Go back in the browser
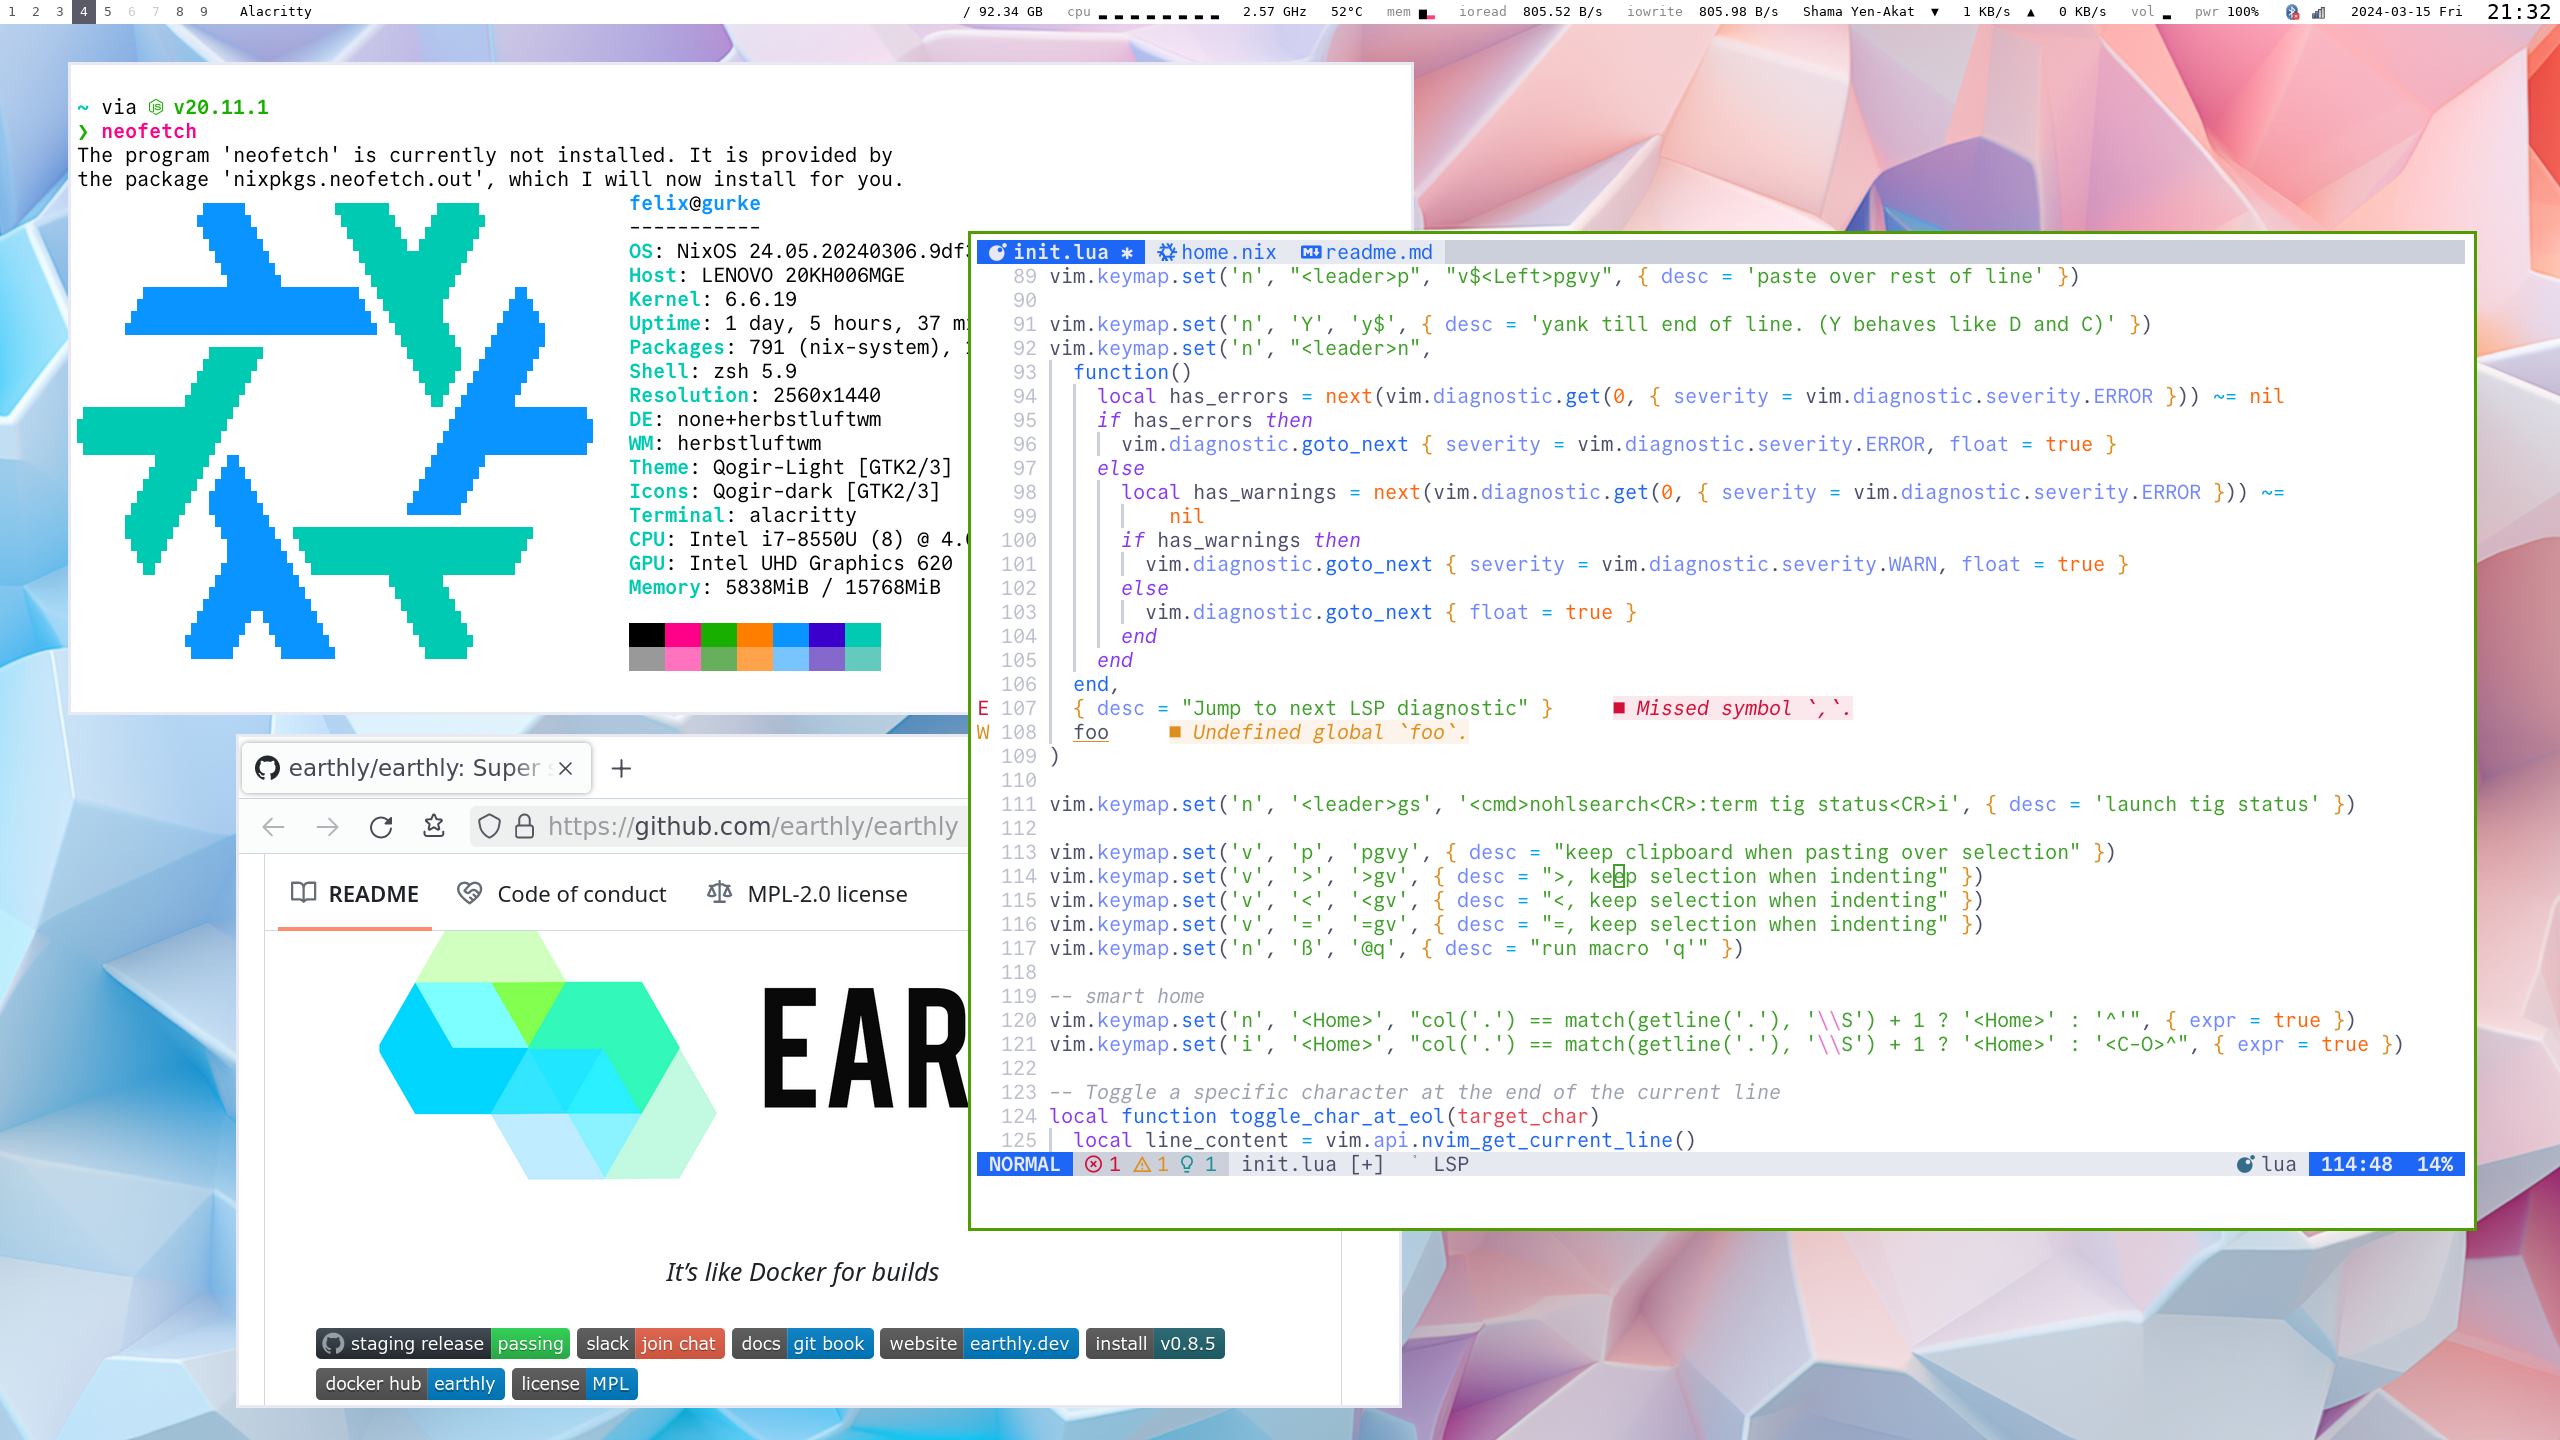The image size is (2560, 1440). [273, 827]
